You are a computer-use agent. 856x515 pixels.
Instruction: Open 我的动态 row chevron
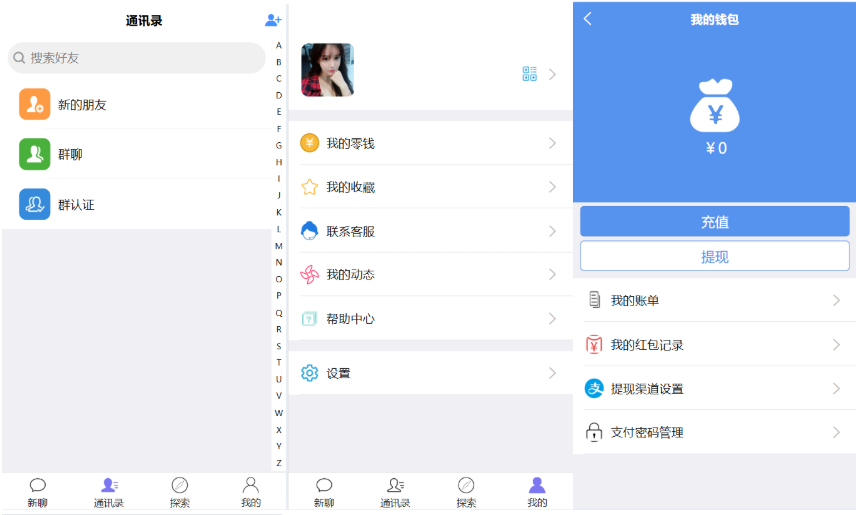552,274
